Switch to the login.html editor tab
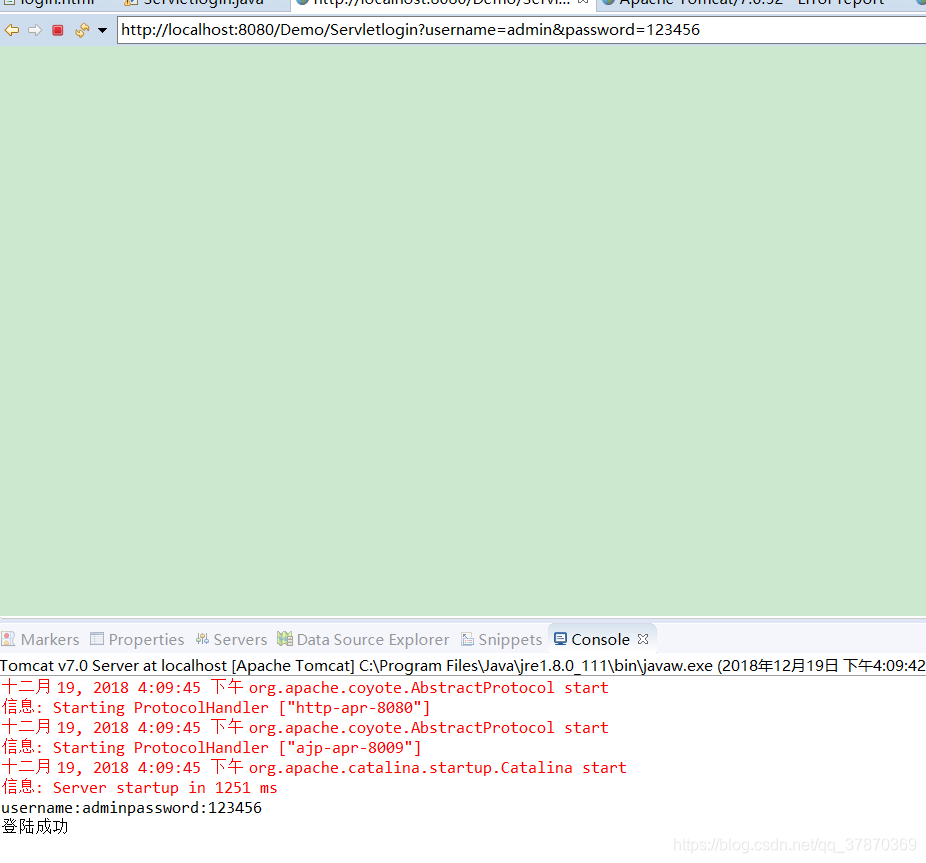Viewport: 926px width, 863px height. [x=50, y=3]
